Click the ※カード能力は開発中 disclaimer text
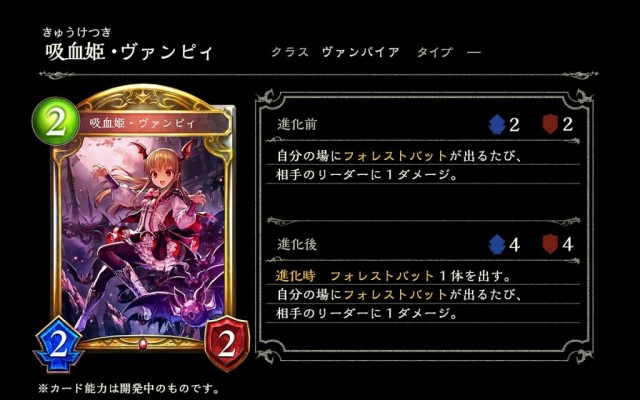 pyautogui.click(x=129, y=388)
